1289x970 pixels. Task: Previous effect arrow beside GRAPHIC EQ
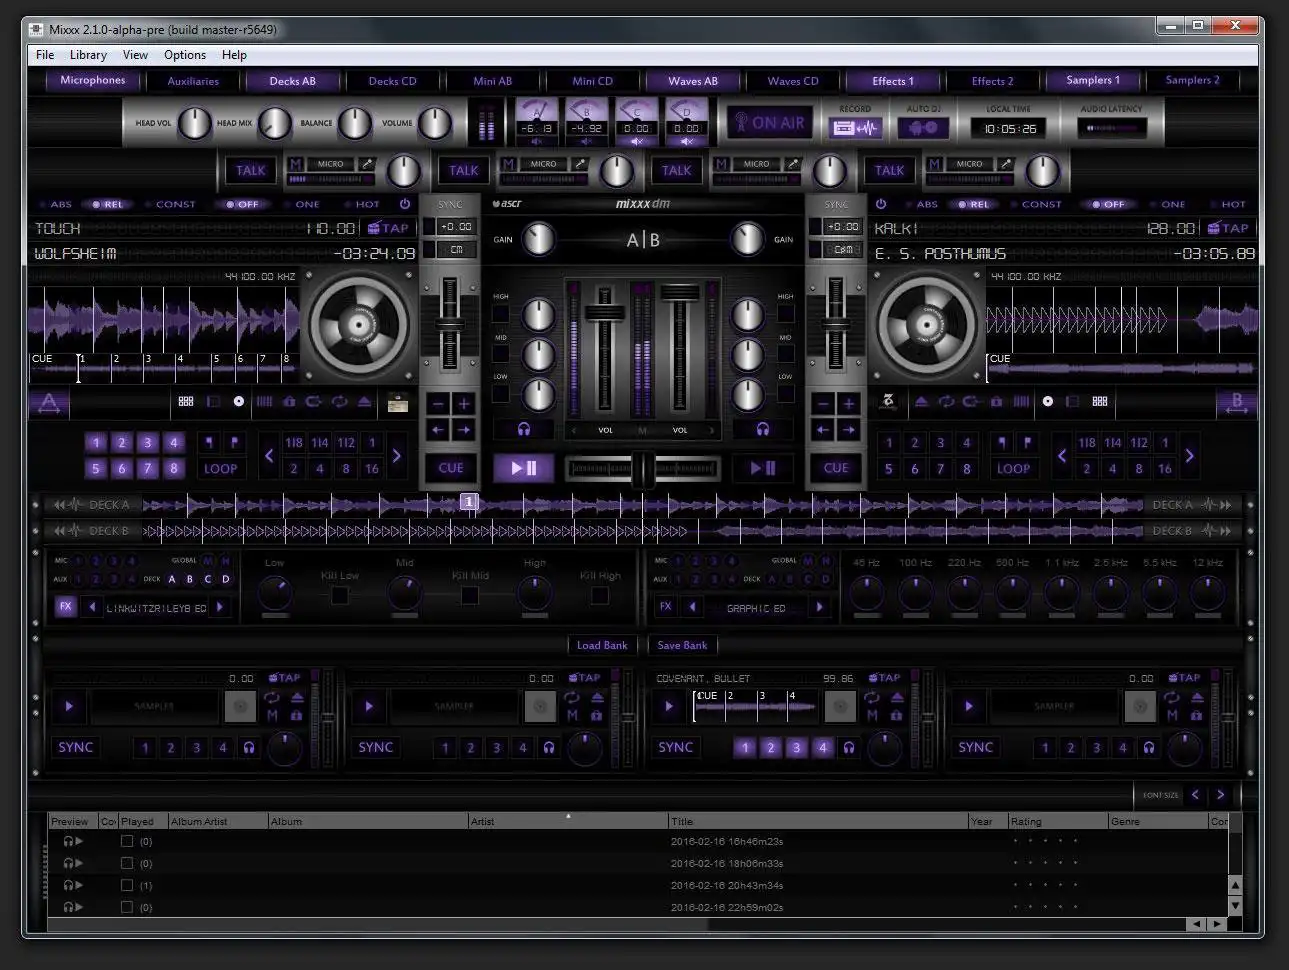pos(692,607)
